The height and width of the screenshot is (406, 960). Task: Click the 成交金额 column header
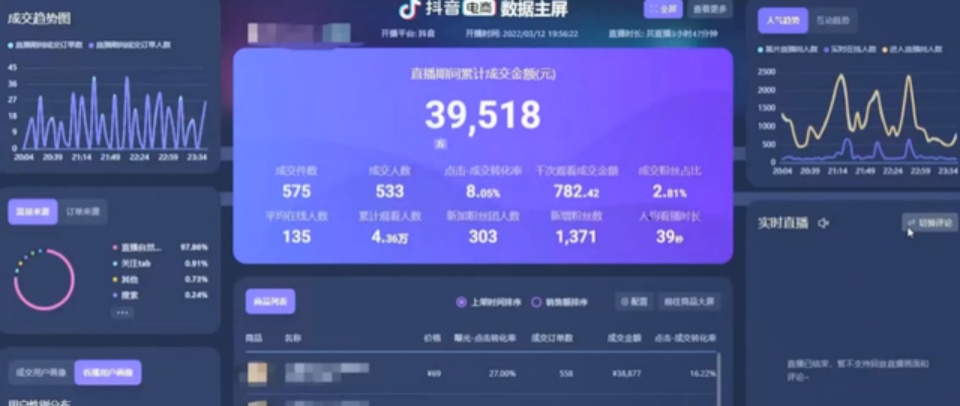(624, 338)
